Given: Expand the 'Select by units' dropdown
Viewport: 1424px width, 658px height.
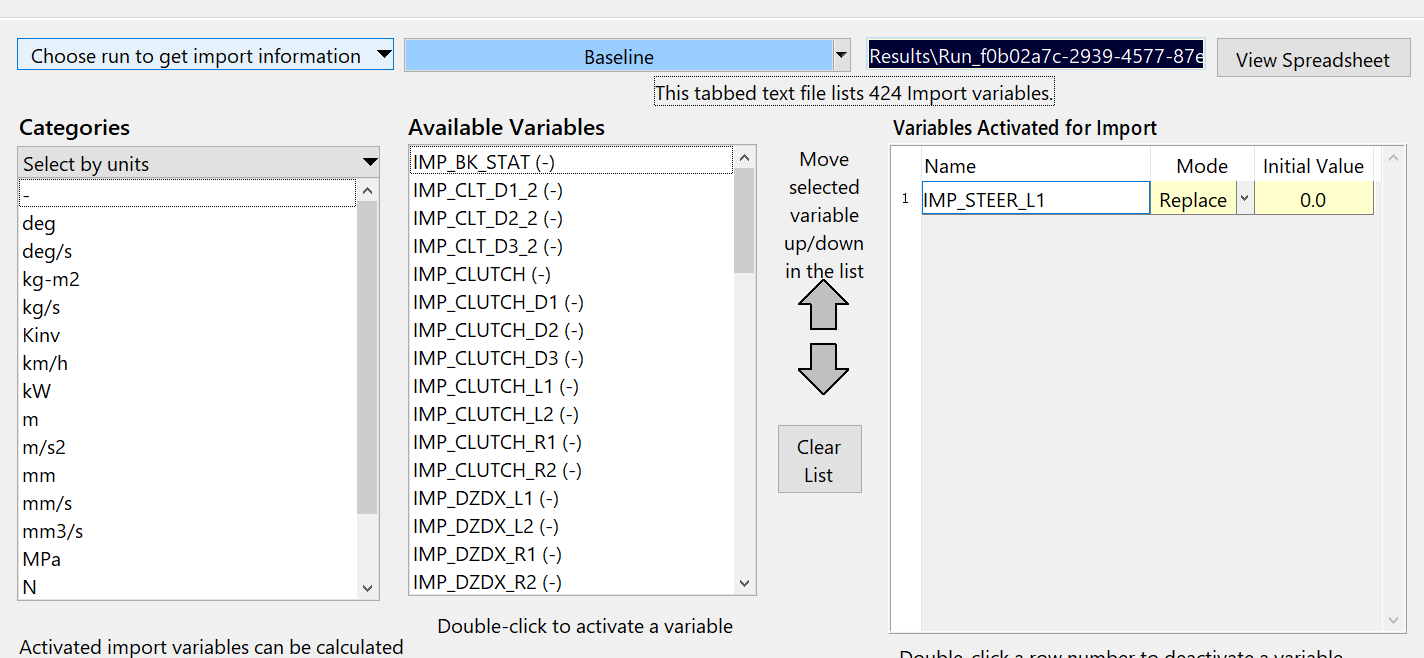Looking at the screenshot, I should click(199, 163).
